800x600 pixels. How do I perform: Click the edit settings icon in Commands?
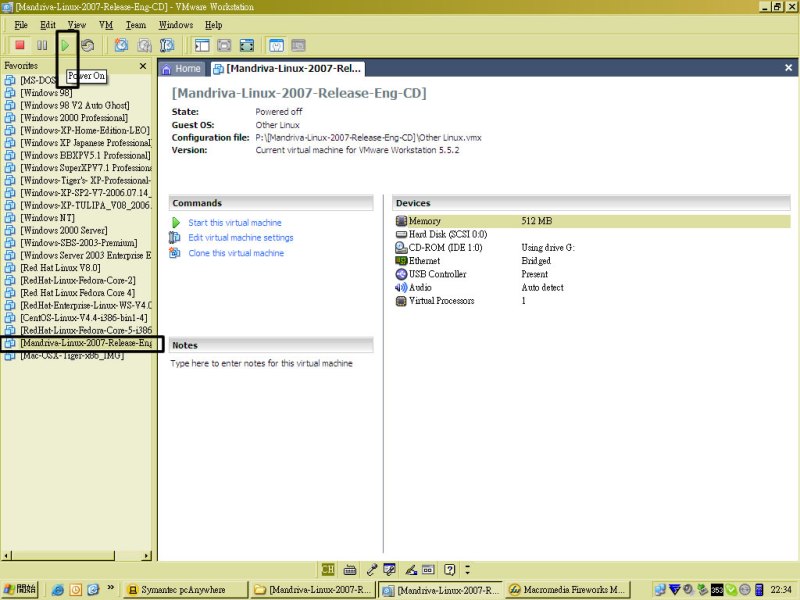click(x=175, y=238)
